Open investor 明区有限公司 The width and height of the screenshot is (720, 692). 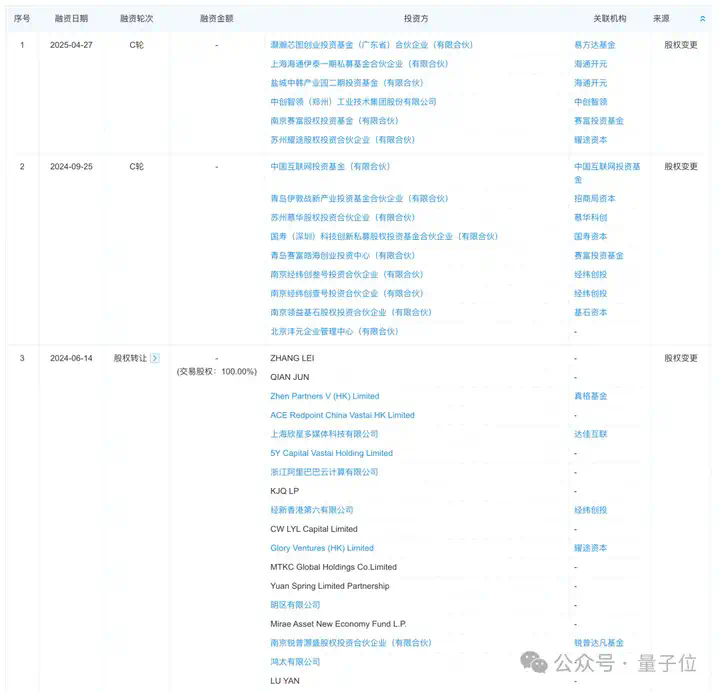coord(295,605)
